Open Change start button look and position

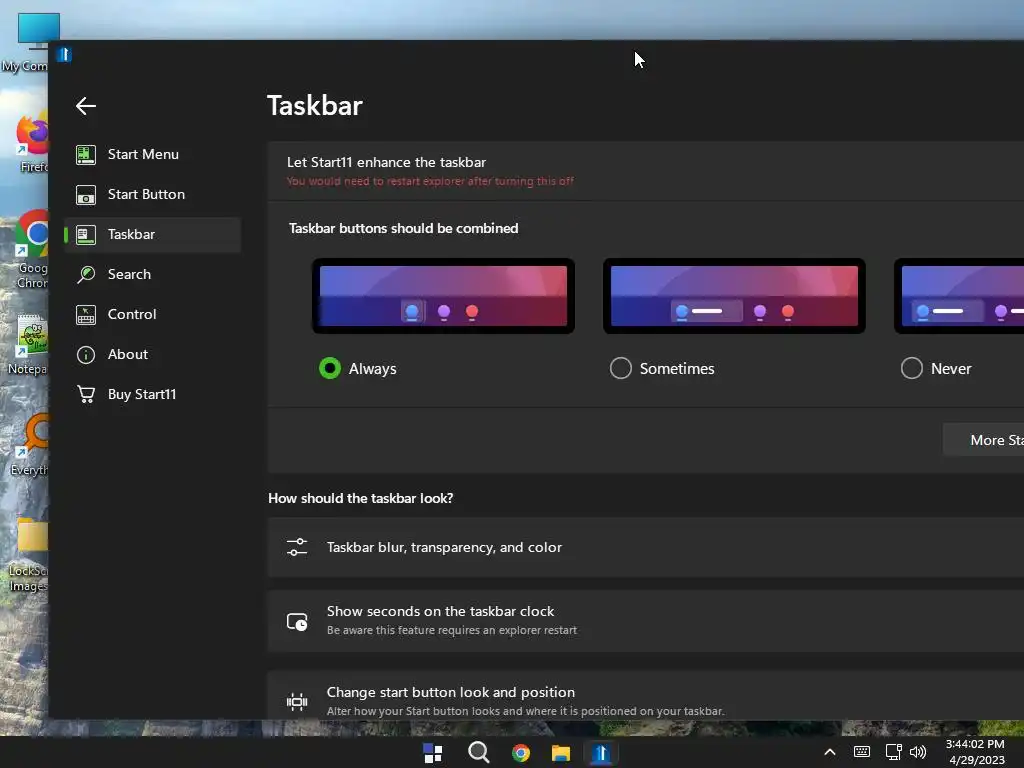[645, 695]
